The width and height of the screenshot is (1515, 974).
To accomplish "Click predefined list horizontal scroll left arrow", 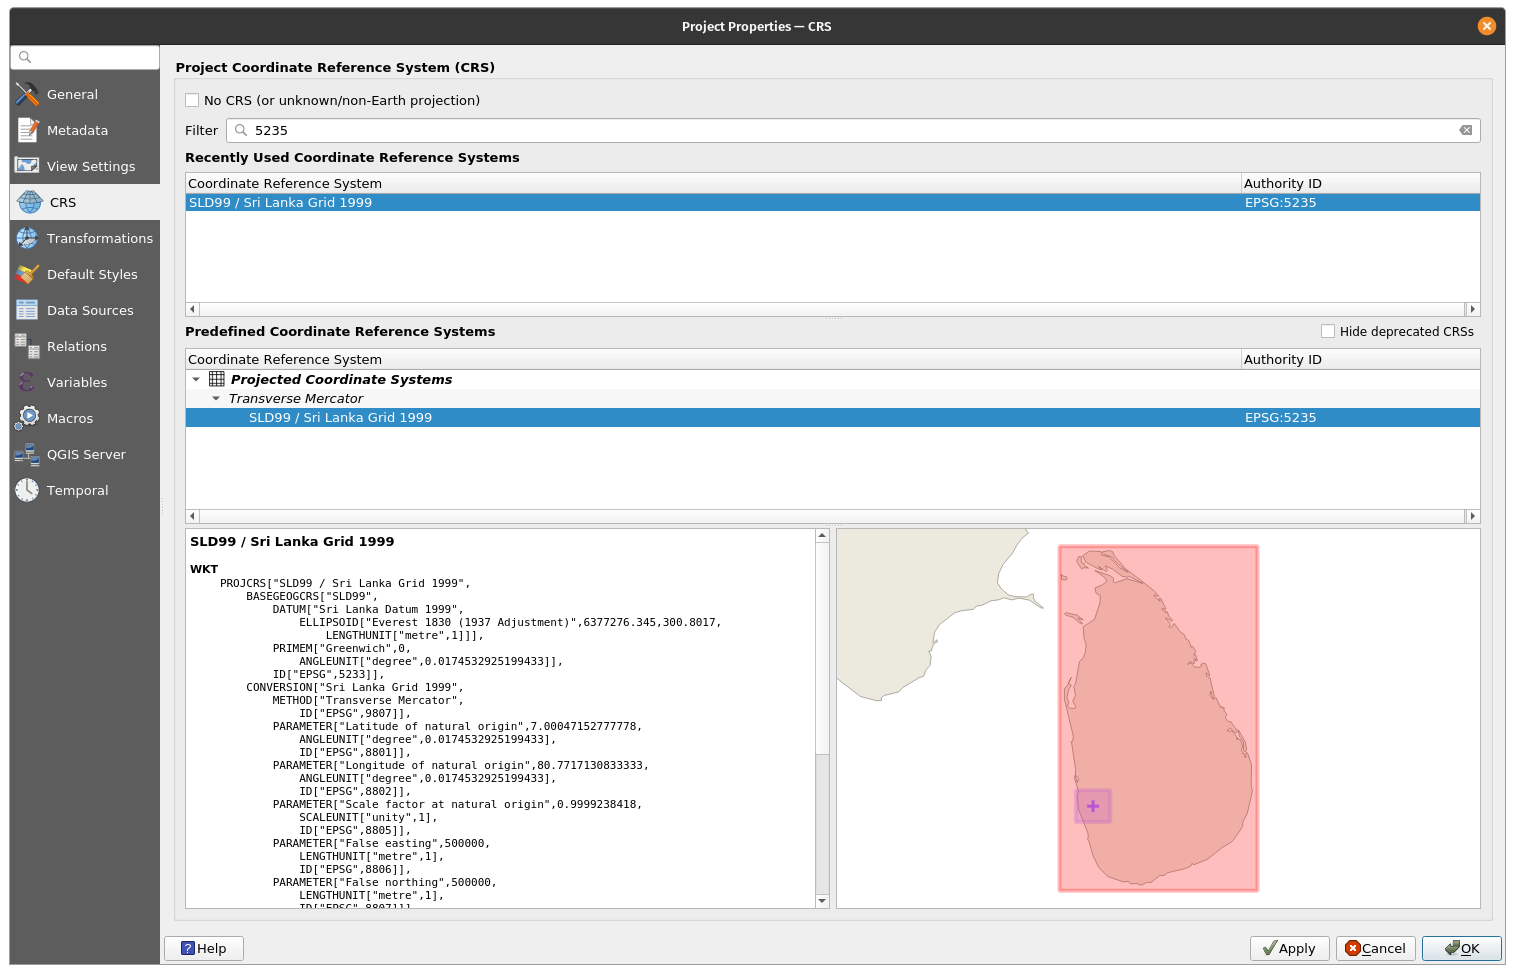I will pyautogui.click(x=193, y=516).
